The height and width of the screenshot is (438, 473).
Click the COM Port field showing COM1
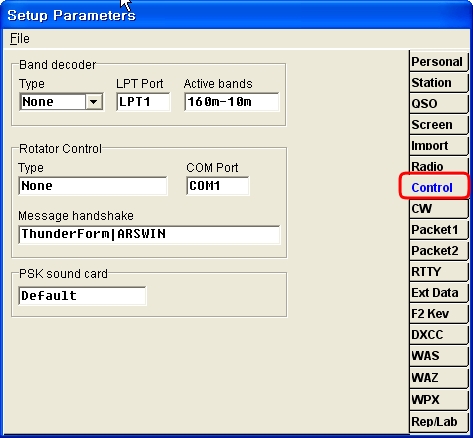coord(218,186)
